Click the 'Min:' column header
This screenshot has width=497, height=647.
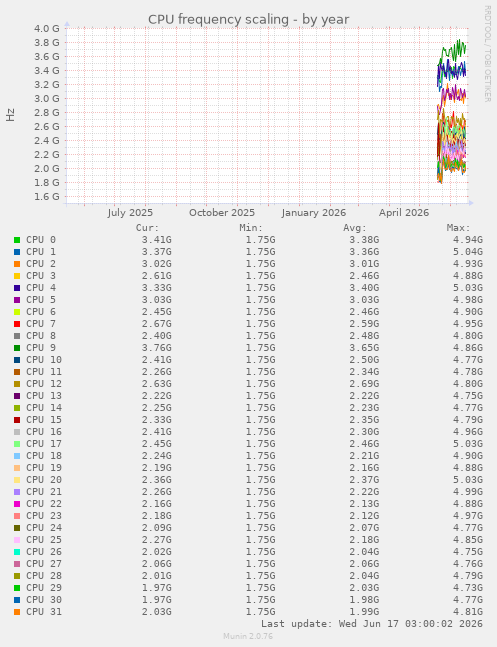pos(251,228)
